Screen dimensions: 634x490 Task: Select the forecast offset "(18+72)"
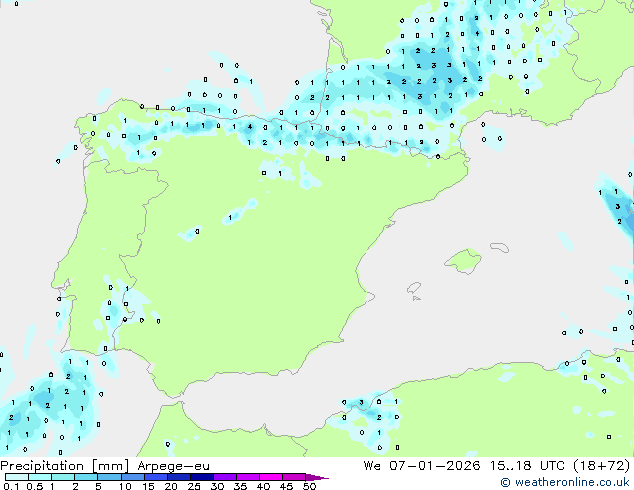tap(602, 465)
